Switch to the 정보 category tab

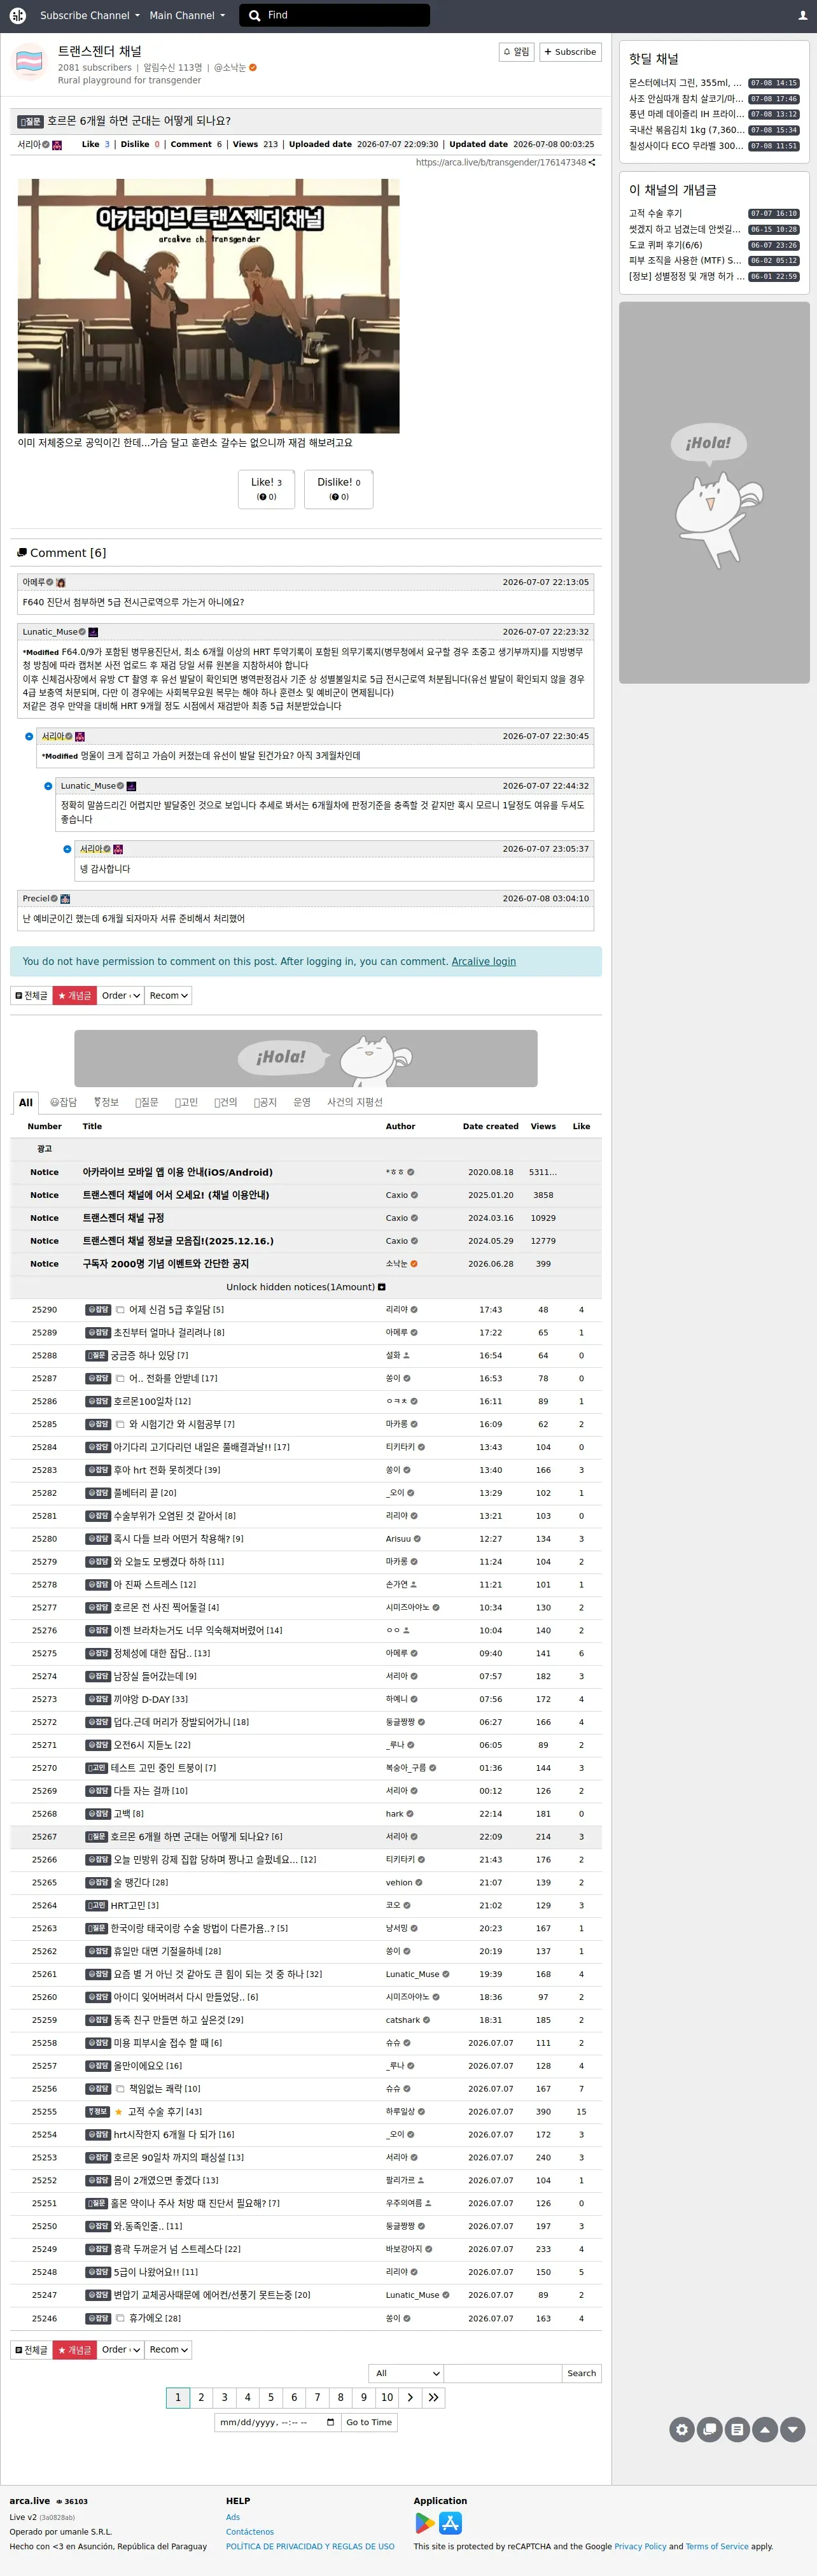(106, 1103)
